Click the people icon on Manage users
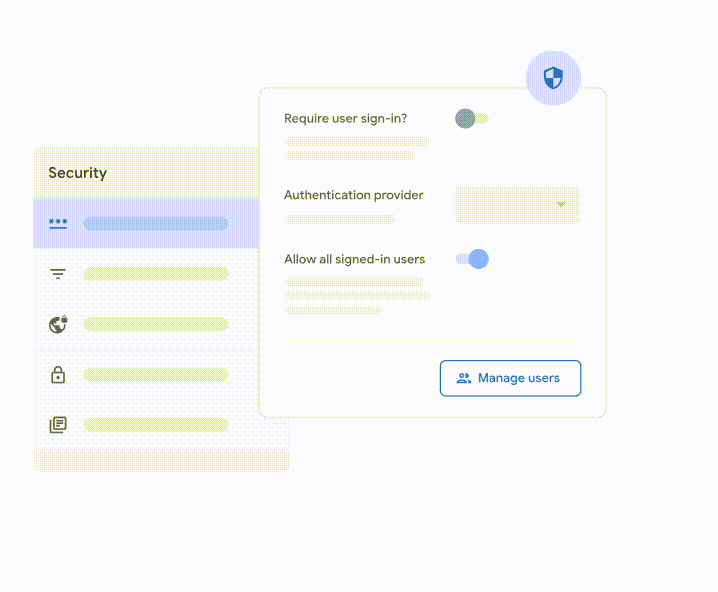The height and width of the screenshot is (592, 718). (x=463, y=378)
